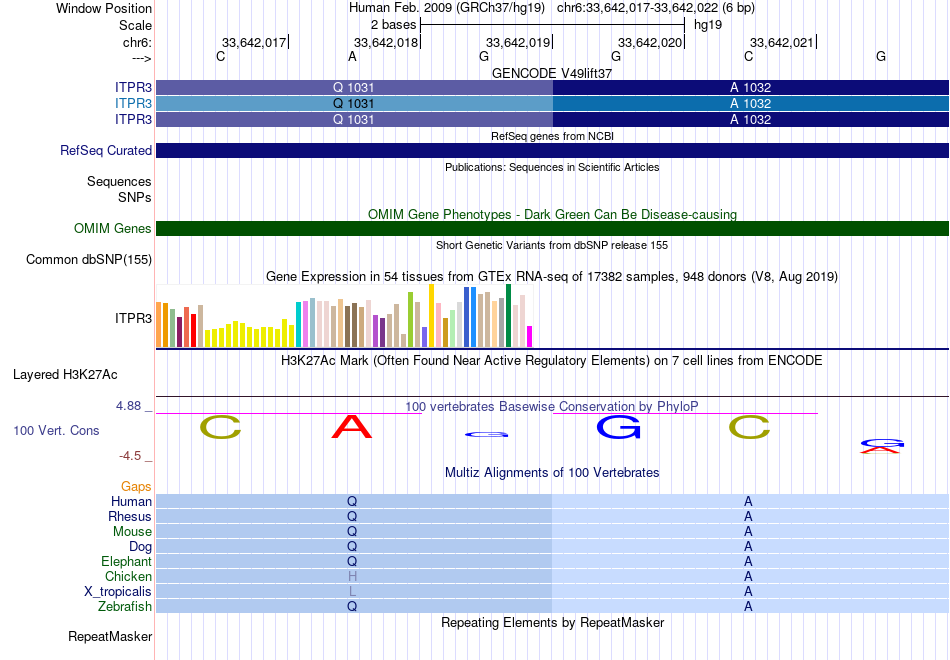Screen dimensions: 950x660
Task: Click the first olive C conservation letter
Action: [x=221, y=427]
